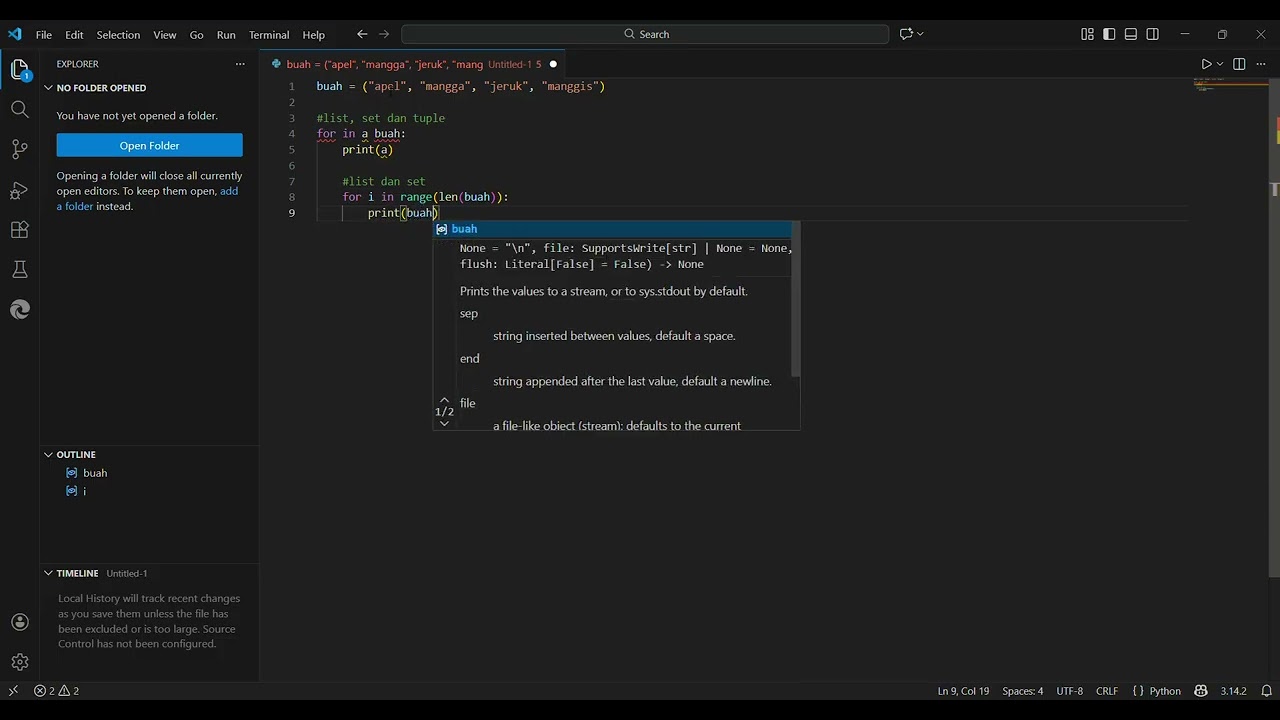Viewport: 1280px width, 720px height.
Task: Click Copilot status icon in status bar
Action: click(1201, 691)
